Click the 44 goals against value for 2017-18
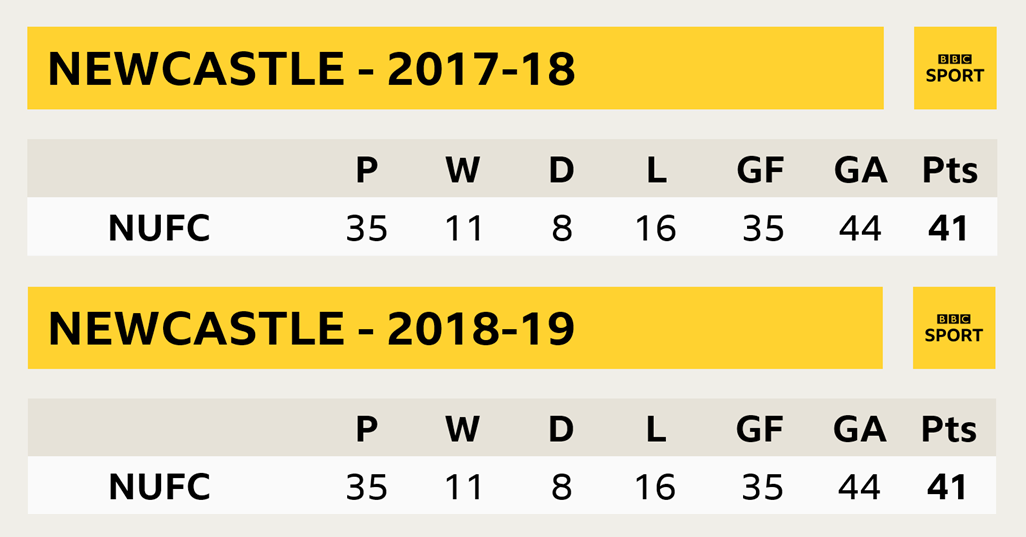Viewport: 1026px width, 537px height. point(860,228)
